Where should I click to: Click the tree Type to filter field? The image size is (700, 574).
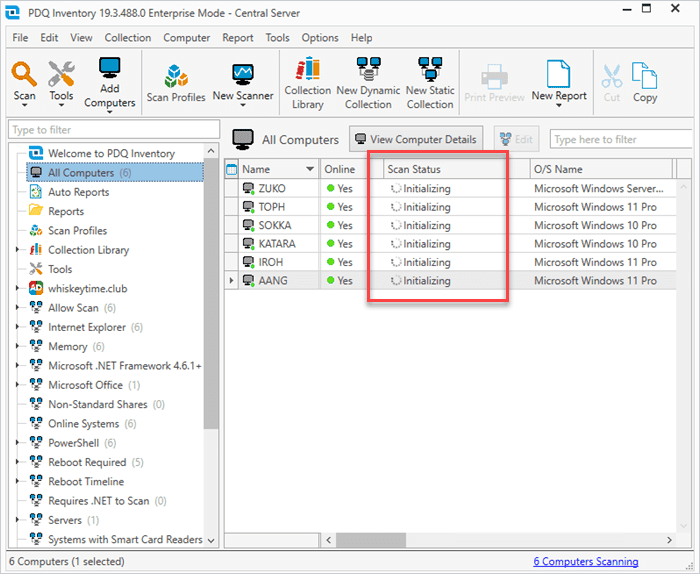point(114,129)
